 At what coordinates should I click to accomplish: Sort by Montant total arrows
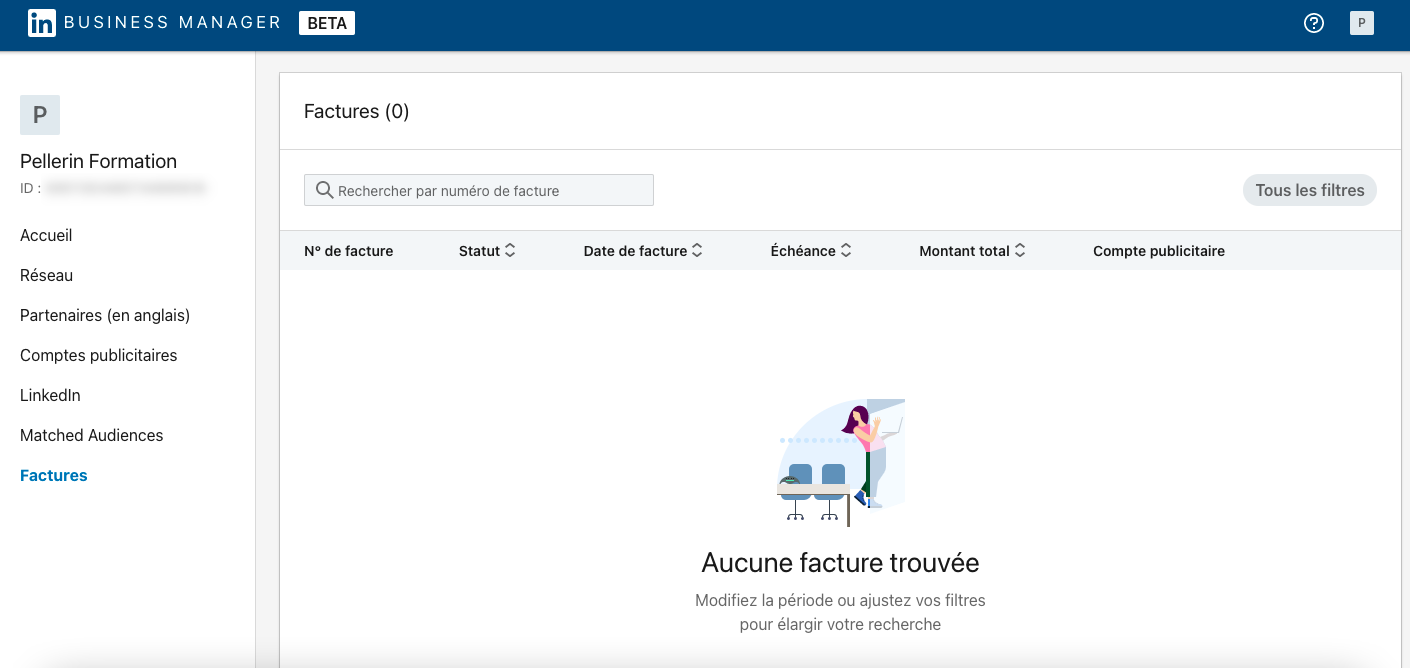(1020, 251)
